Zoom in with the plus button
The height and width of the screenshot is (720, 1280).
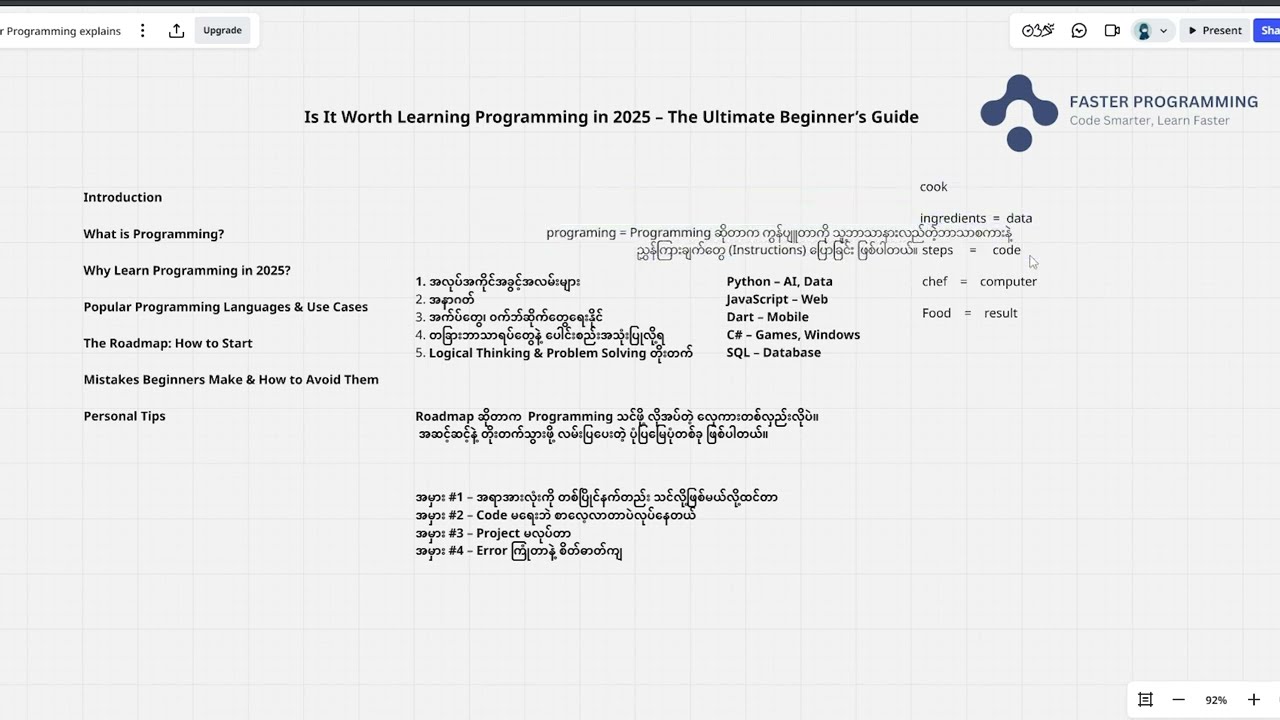click(1253, 700)
